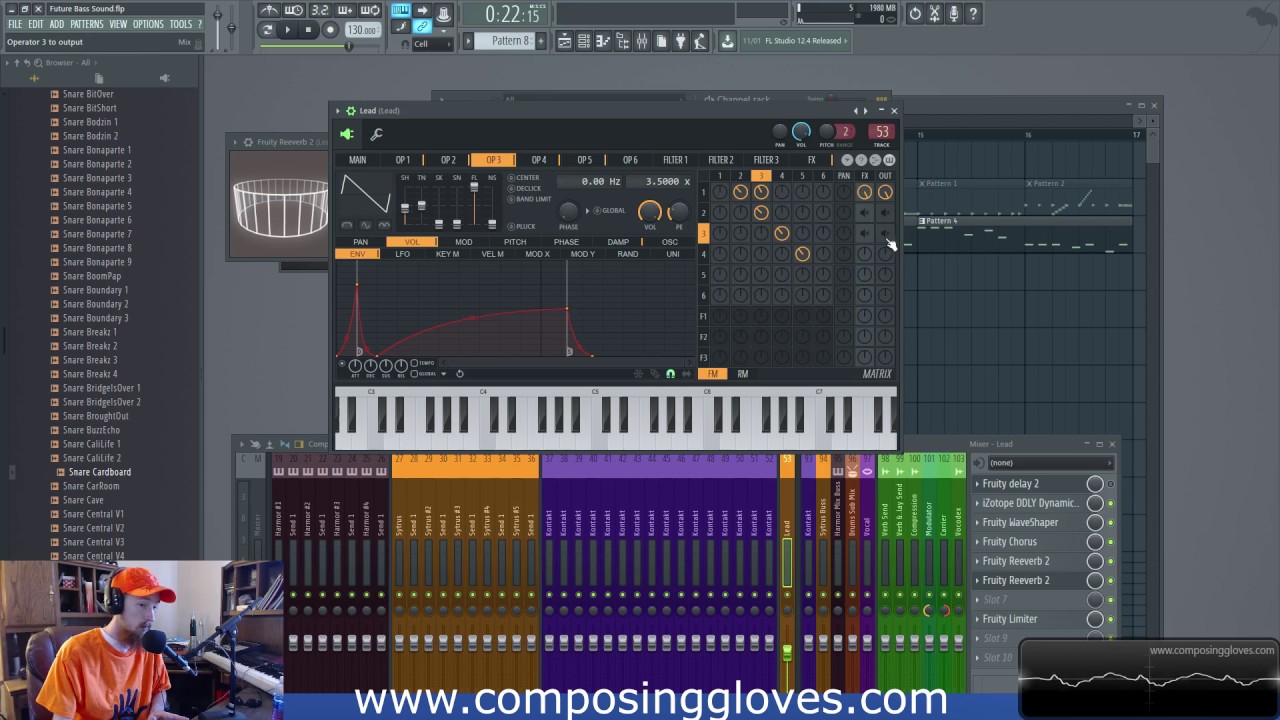This screenshot has height=720, width=1280.
Task: Toggle Fruity Chorus effect enable light in mixer
Action: [x=1110, y=542]
